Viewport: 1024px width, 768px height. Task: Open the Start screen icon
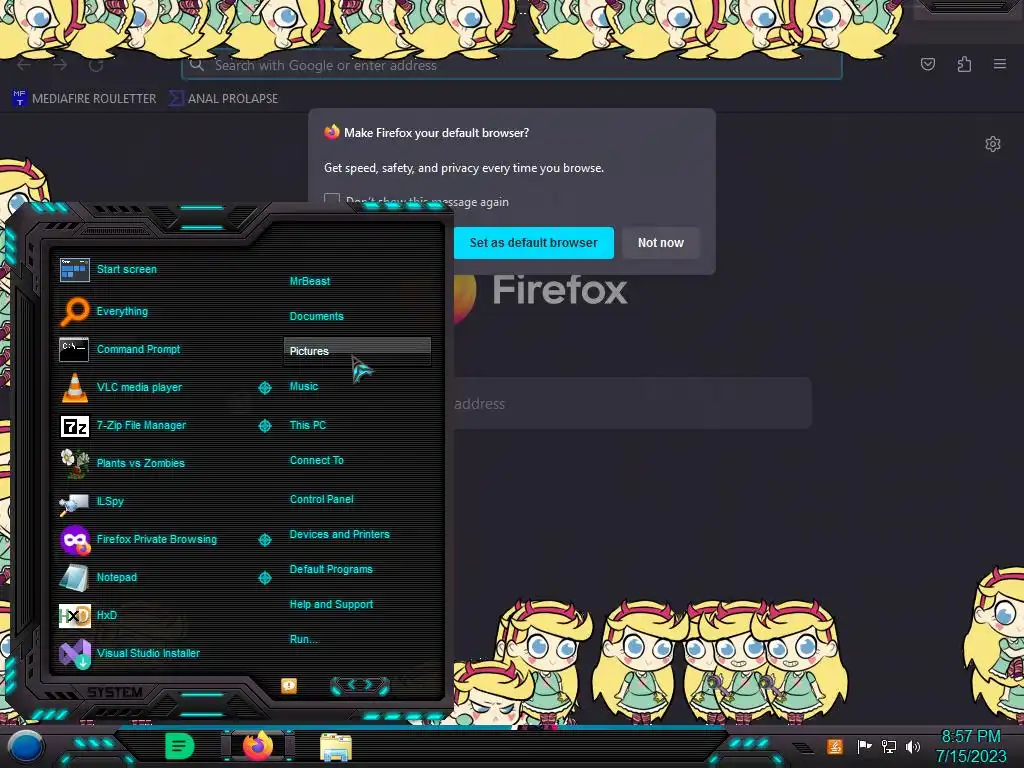74,269
